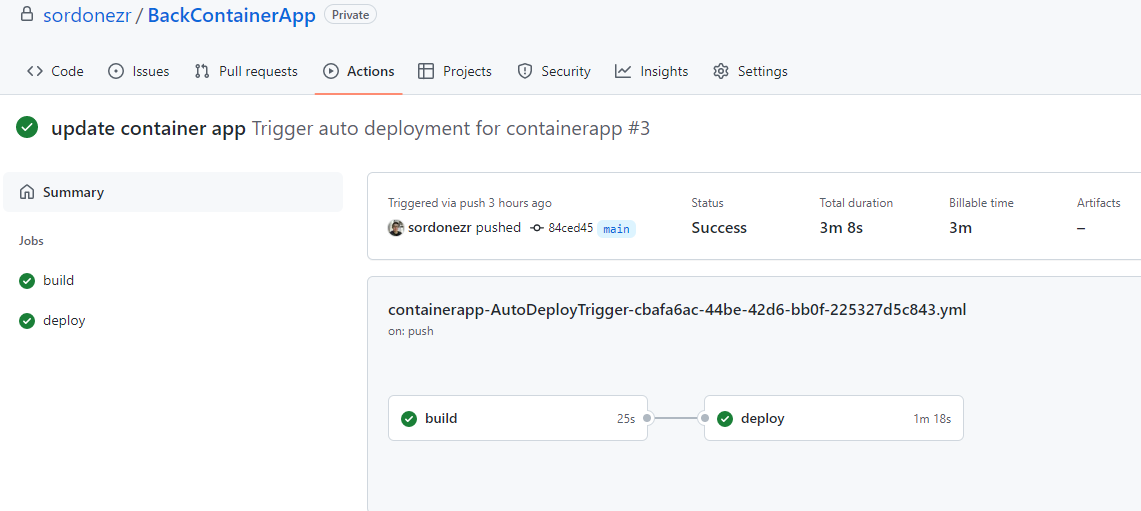1141x511 pixels.
Task: Click the Issues circle icon
Action: pyautogui.click(x=116, y=71)
